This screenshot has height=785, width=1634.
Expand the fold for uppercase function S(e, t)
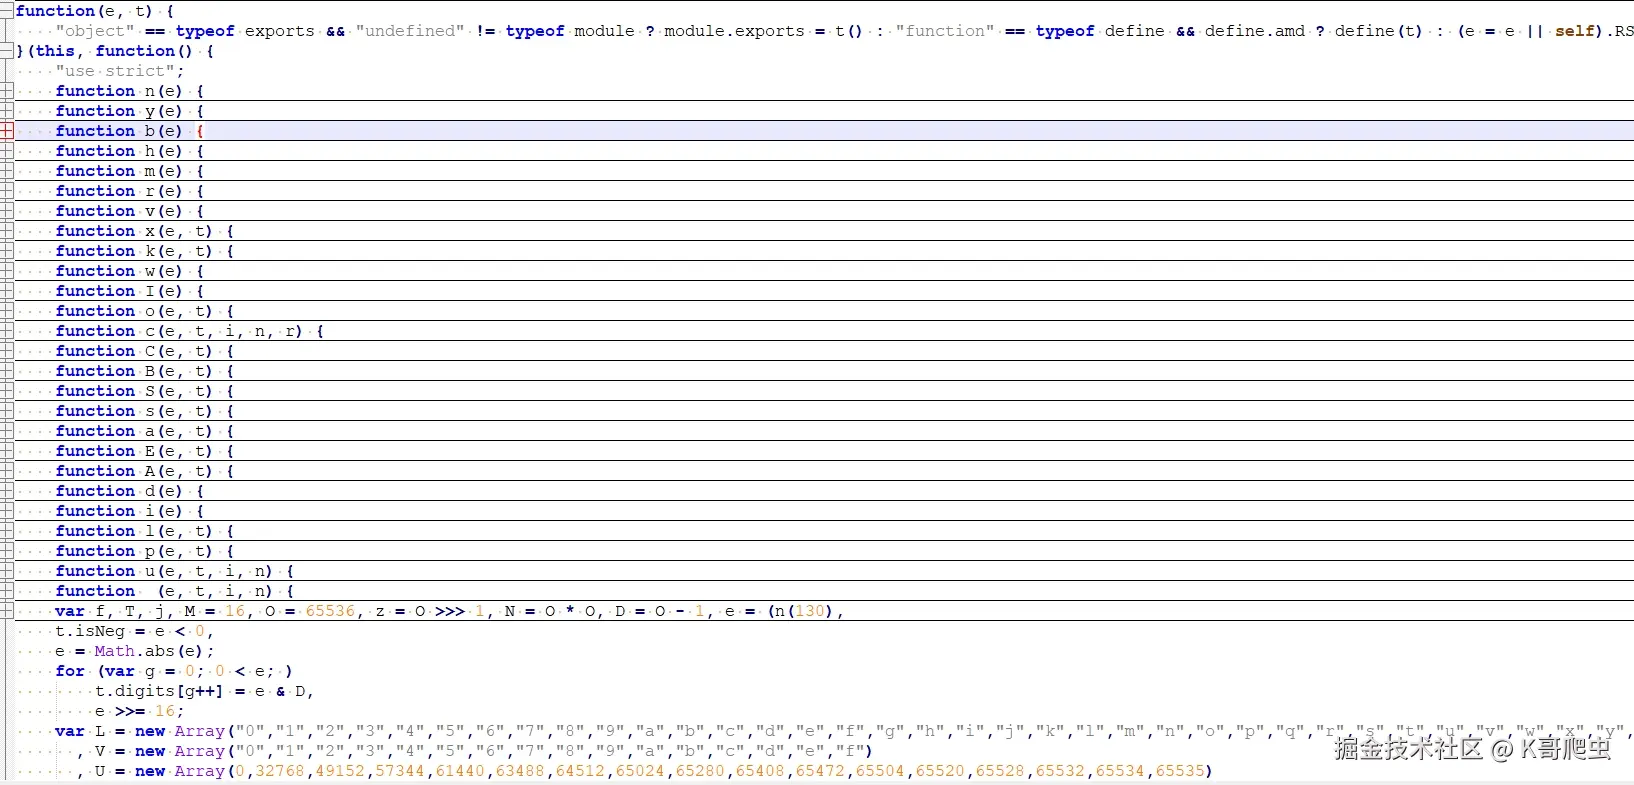7,391
